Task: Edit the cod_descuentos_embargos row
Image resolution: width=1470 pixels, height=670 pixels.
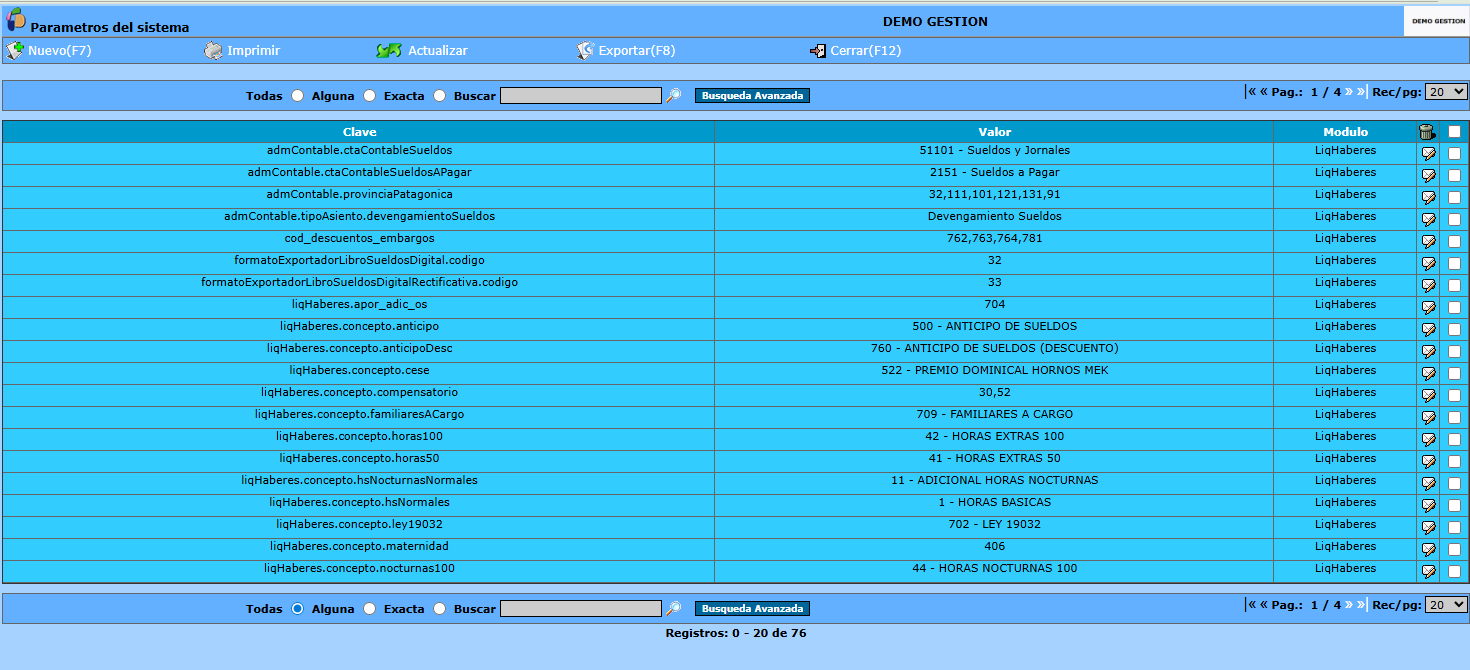Action: point(1428,242)
